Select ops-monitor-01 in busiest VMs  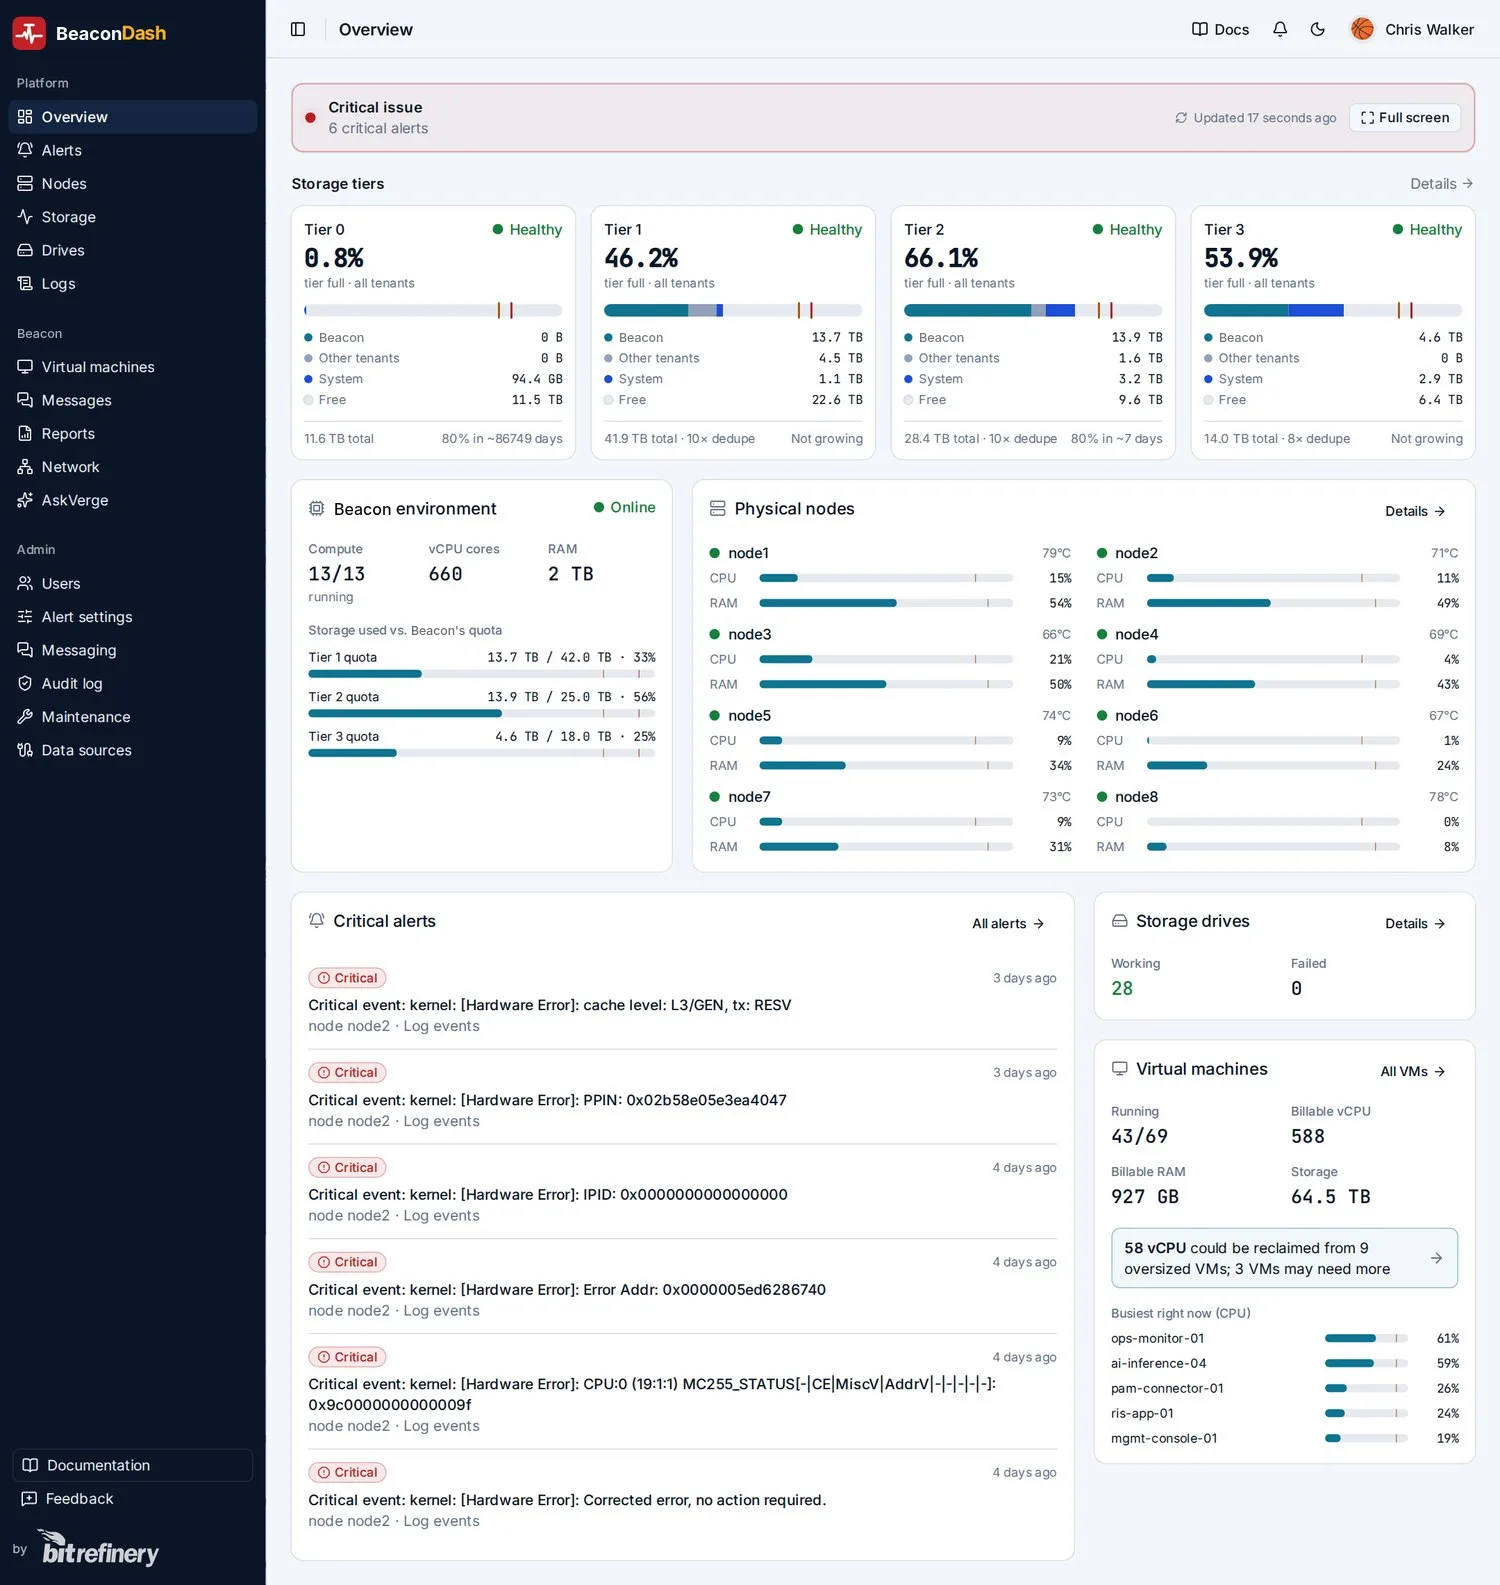pyautogui.click(x=1157, y=1338)
